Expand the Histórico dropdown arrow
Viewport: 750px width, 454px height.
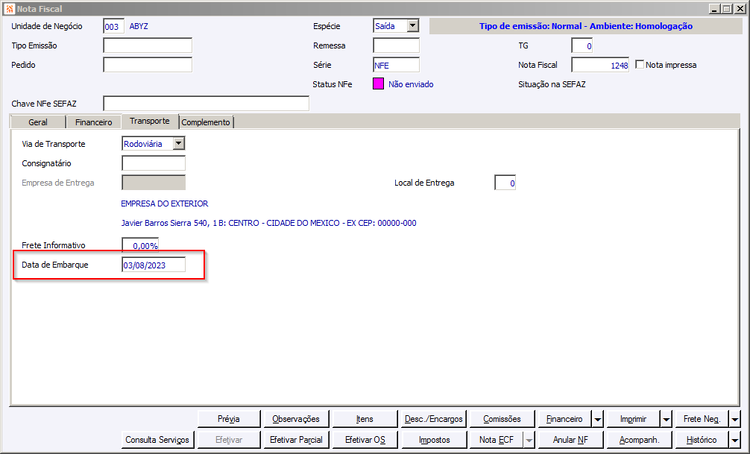735,440
